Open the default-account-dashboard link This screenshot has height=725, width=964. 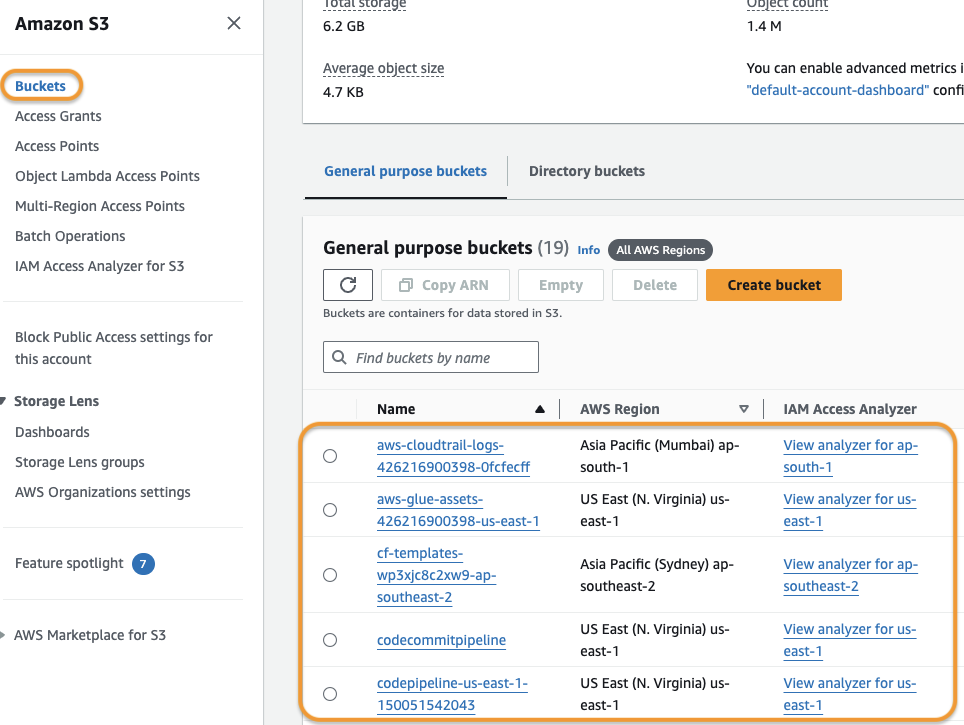[837, 90]
